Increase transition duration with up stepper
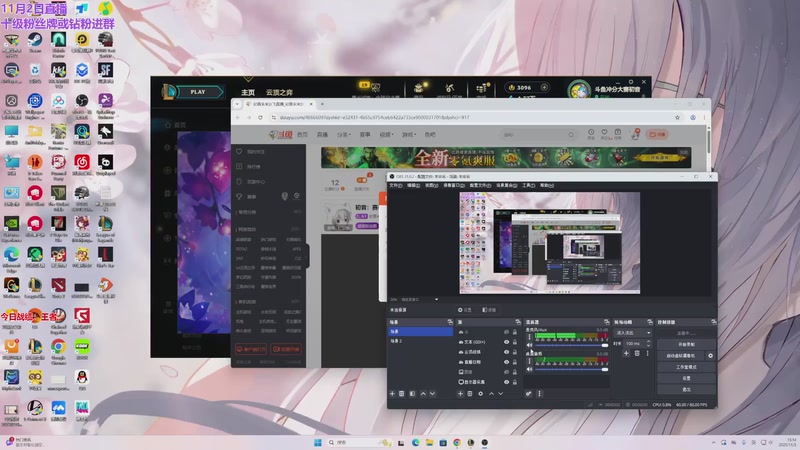The width and height of the screenshot is (800, 450). (648, 341)
